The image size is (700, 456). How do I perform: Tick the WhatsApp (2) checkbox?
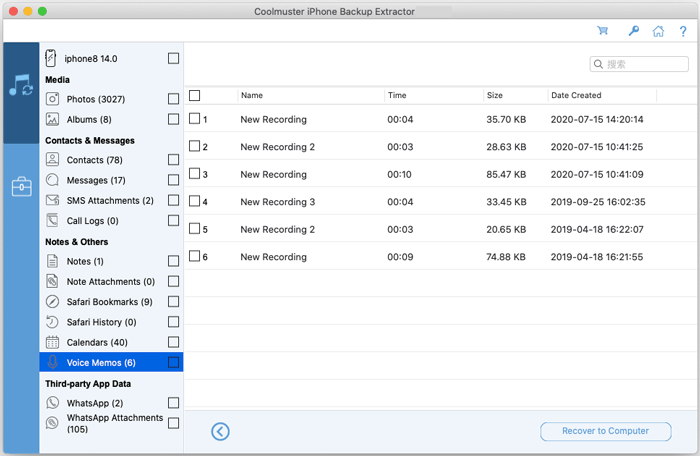tap(173, 403)
